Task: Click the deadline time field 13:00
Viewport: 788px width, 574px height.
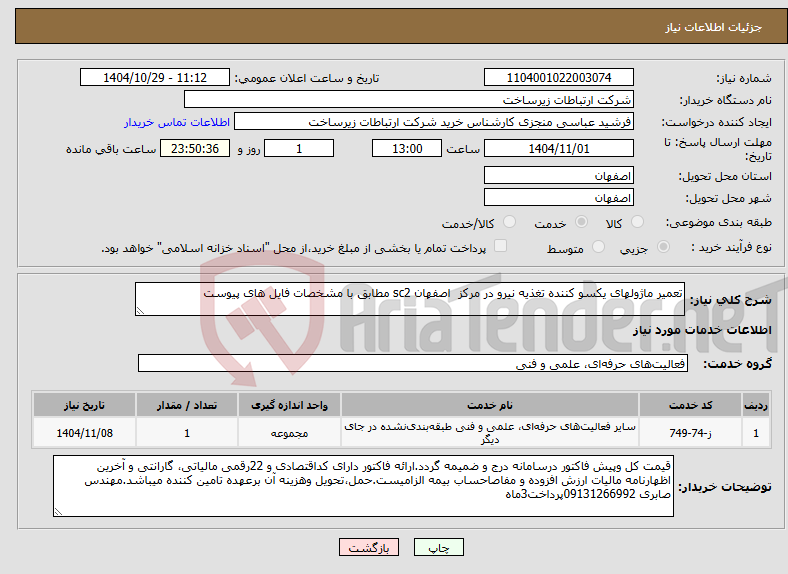Action: pyautogui.click(x=407, y=149)
